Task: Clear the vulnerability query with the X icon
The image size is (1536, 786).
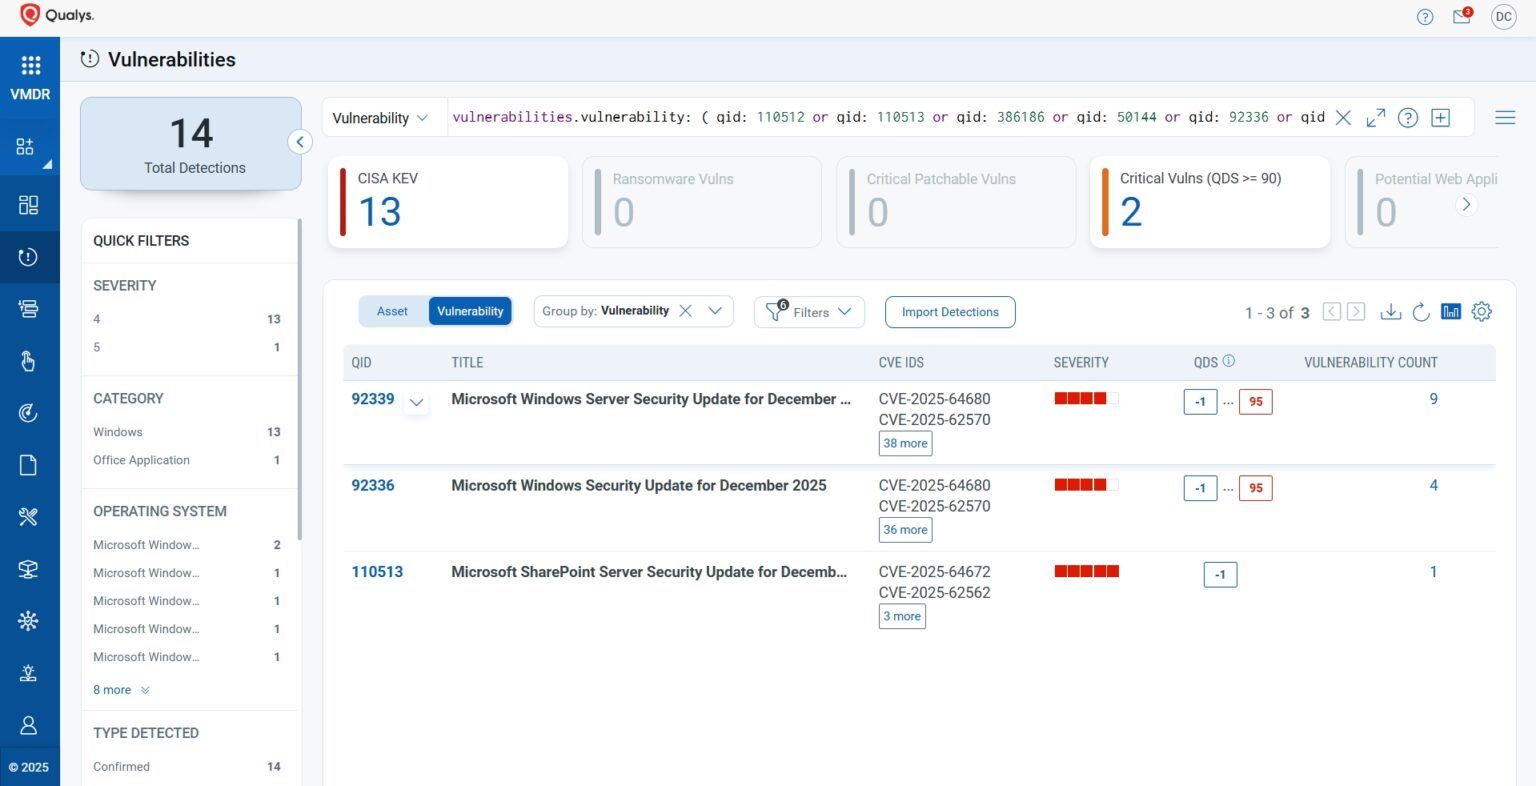Action: (1343, 117)
